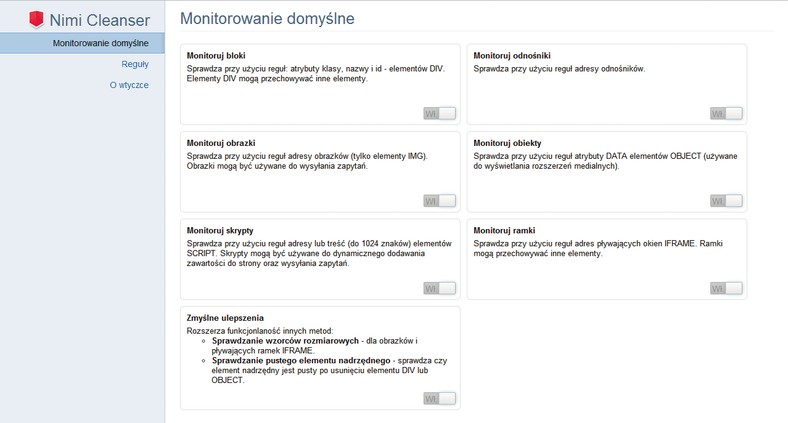The image size is (788, 423).
Task: Toggle the Zmyślne ulepszenia switch
Action: (440, 399)
